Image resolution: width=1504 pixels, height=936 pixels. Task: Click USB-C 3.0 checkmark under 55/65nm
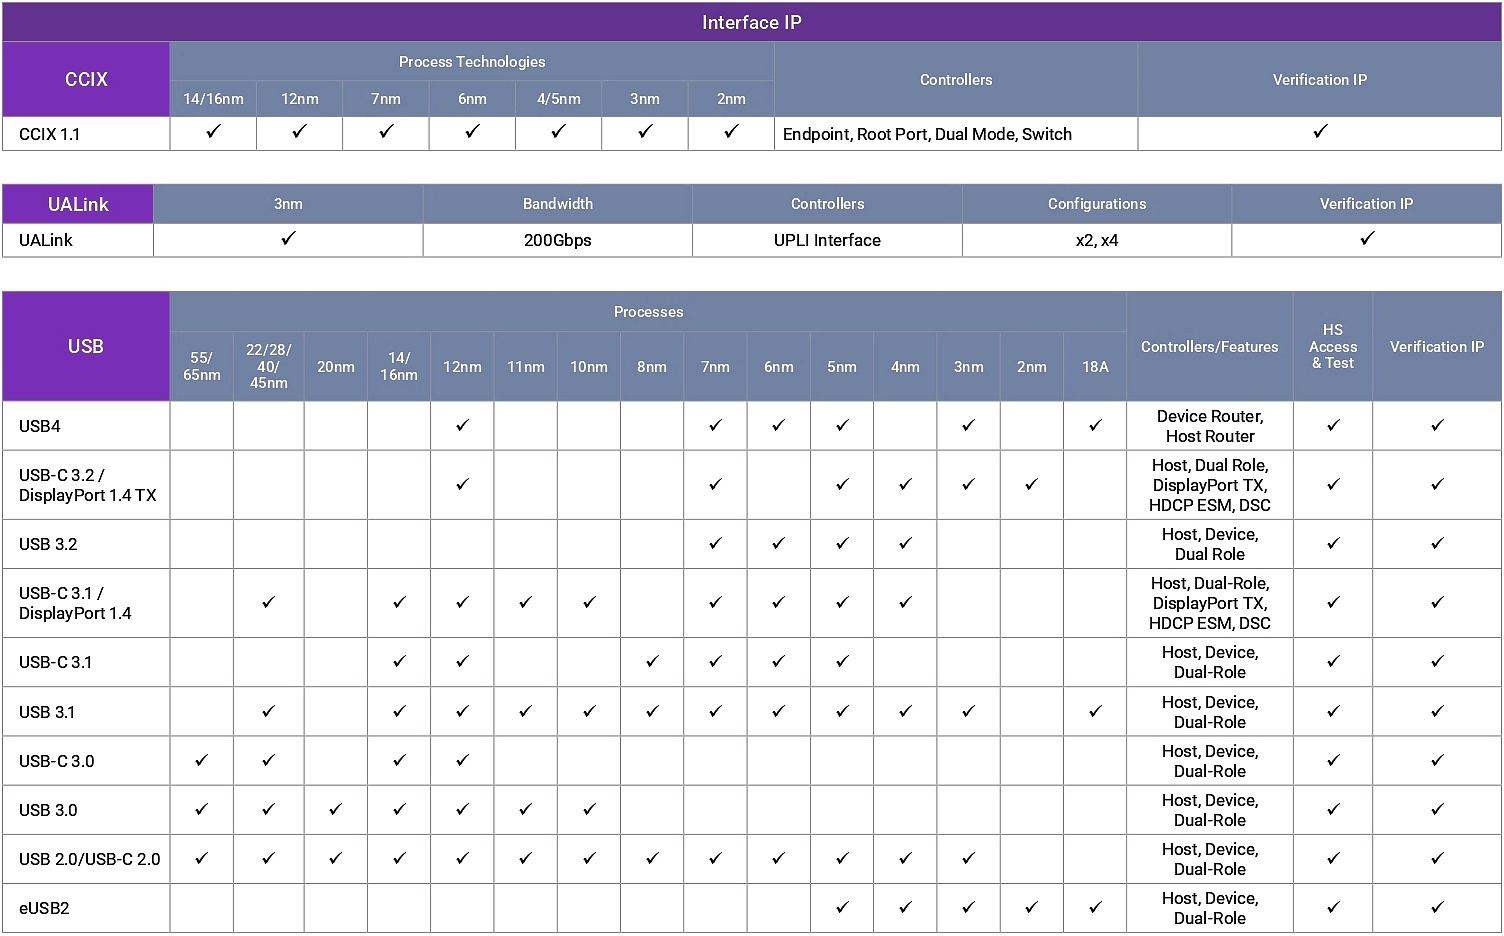point(201,761)
